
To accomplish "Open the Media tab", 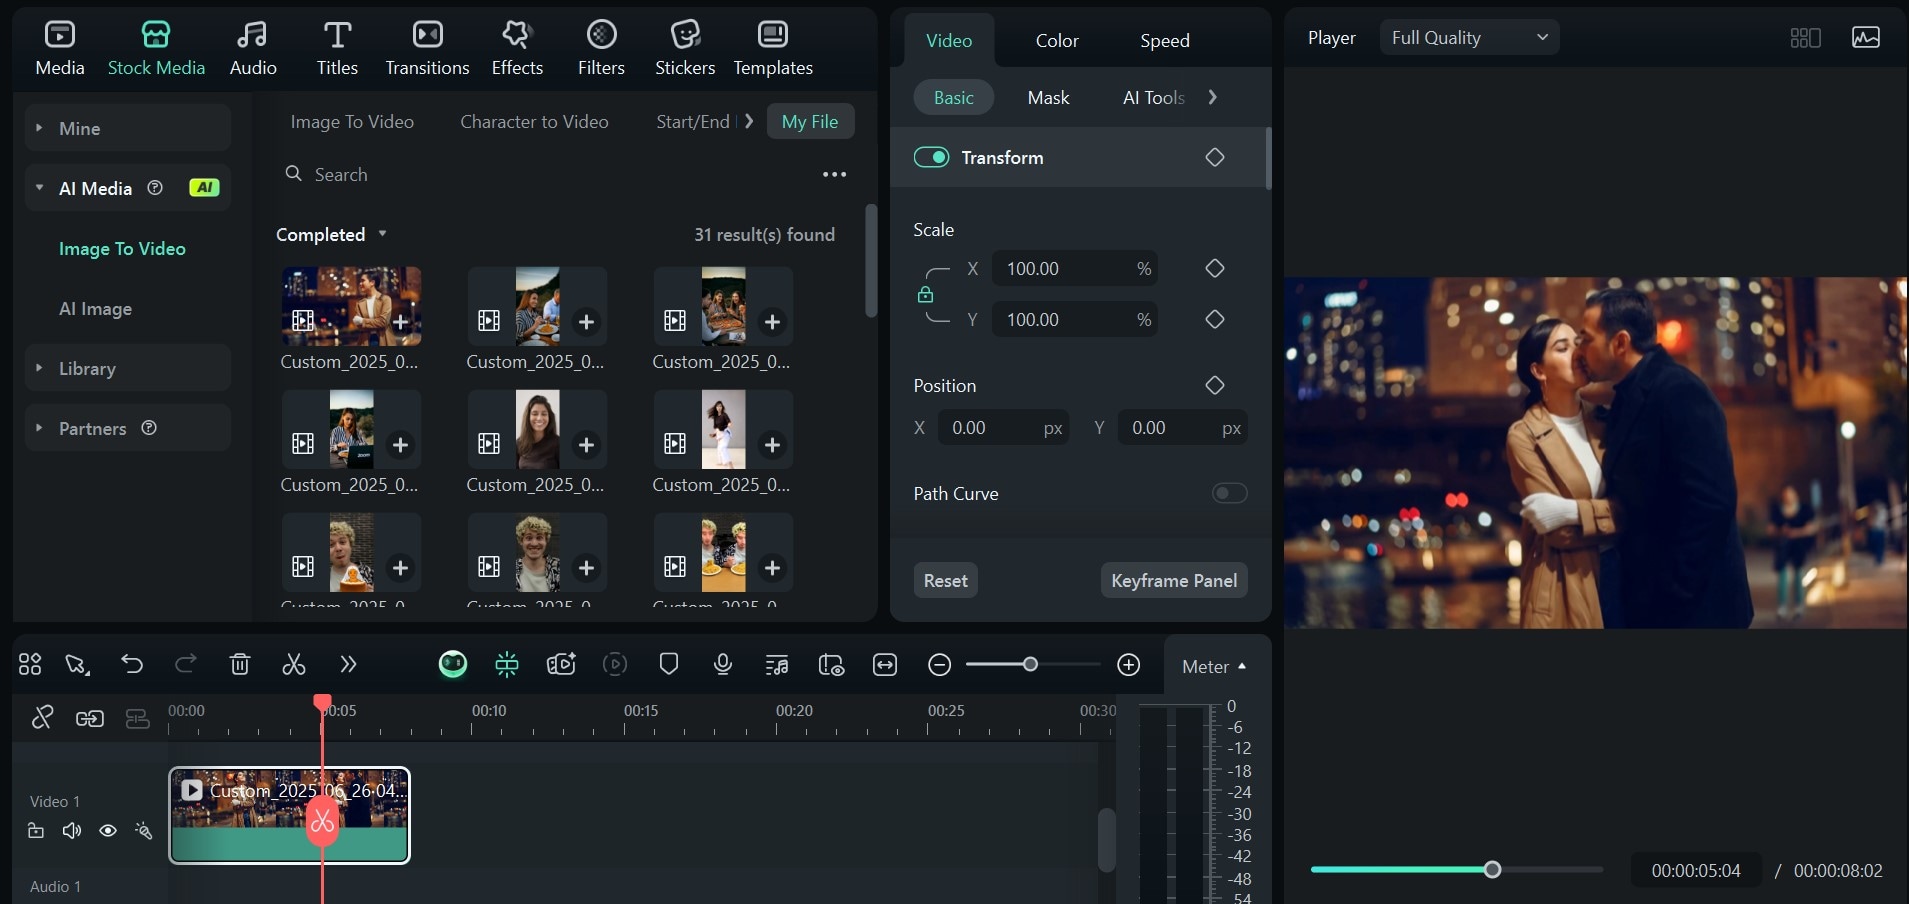I will (x=60, y=48).
